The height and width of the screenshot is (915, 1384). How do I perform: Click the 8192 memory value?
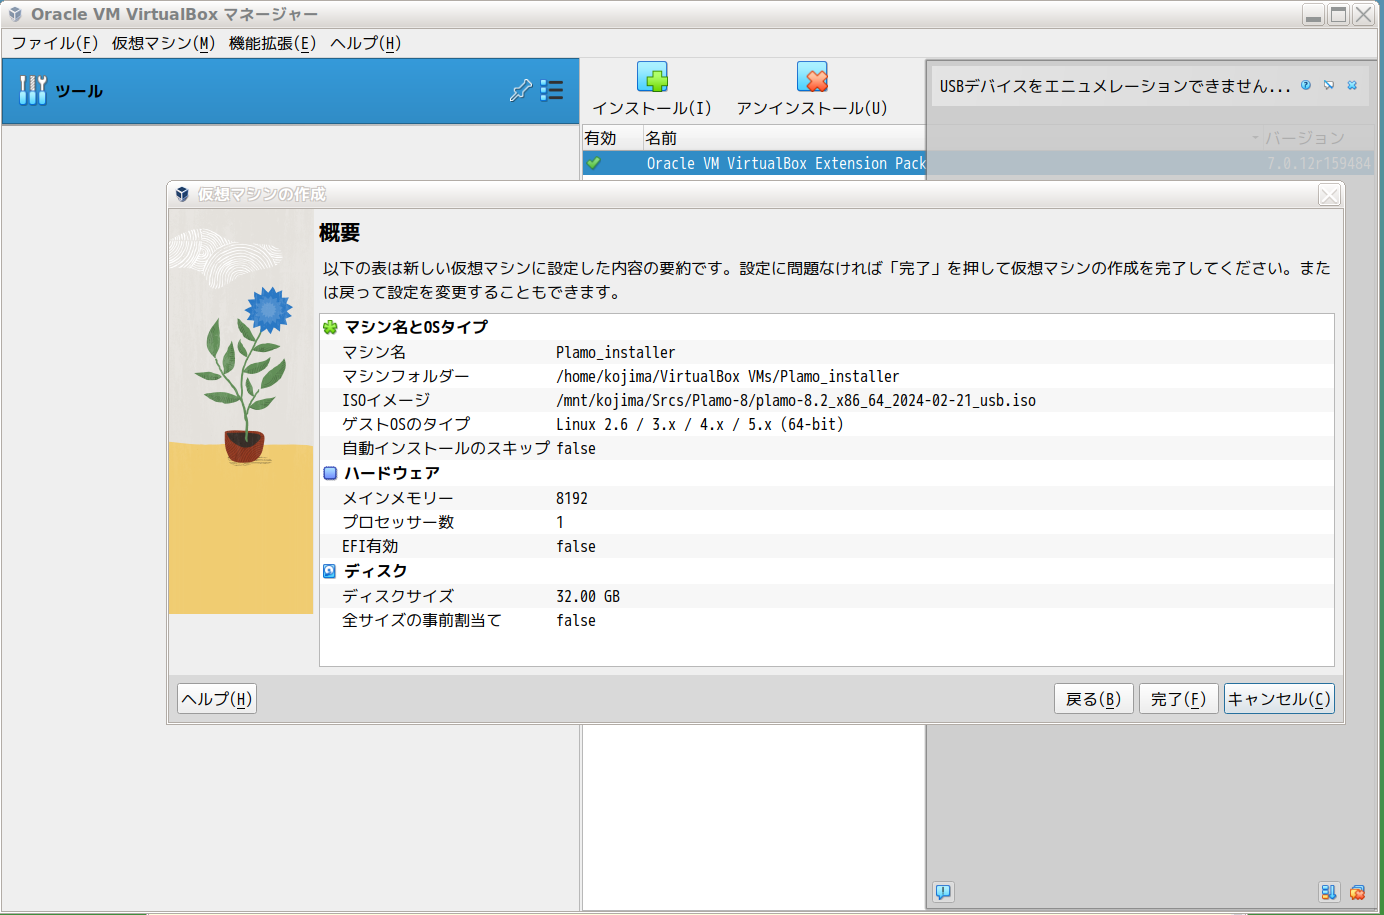(x=572, y=498)
